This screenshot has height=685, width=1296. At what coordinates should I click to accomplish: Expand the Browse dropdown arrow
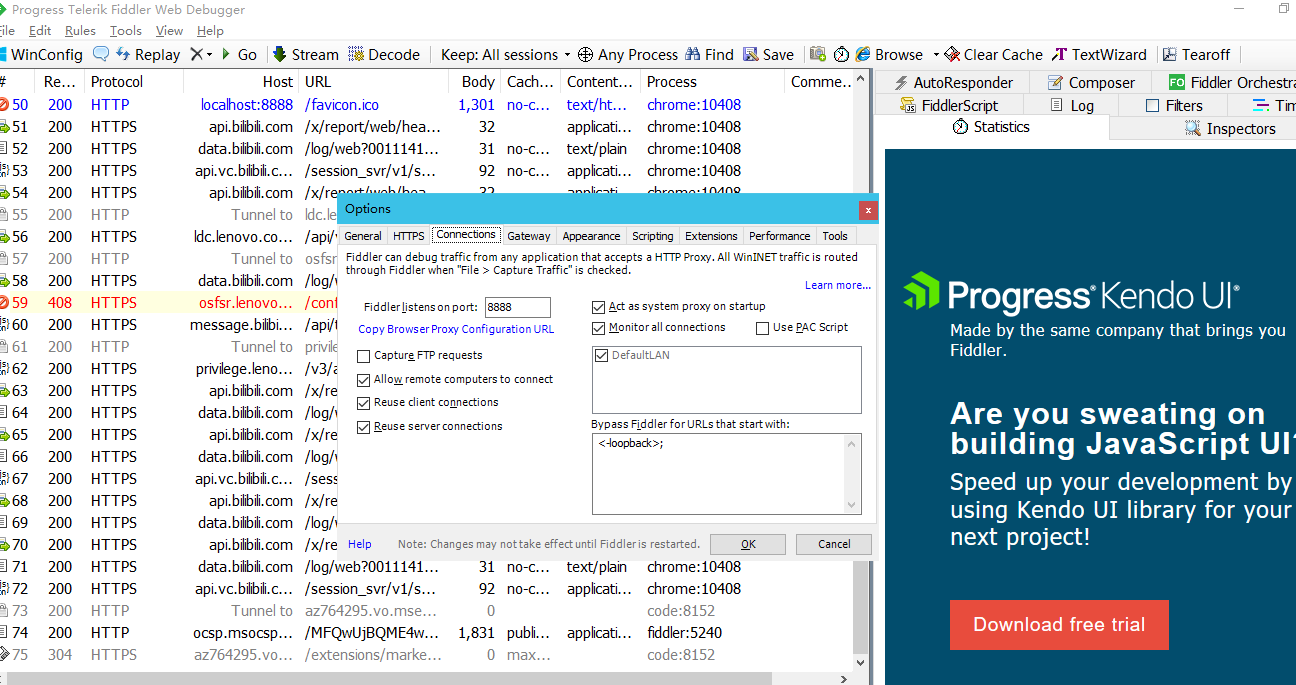936,55
